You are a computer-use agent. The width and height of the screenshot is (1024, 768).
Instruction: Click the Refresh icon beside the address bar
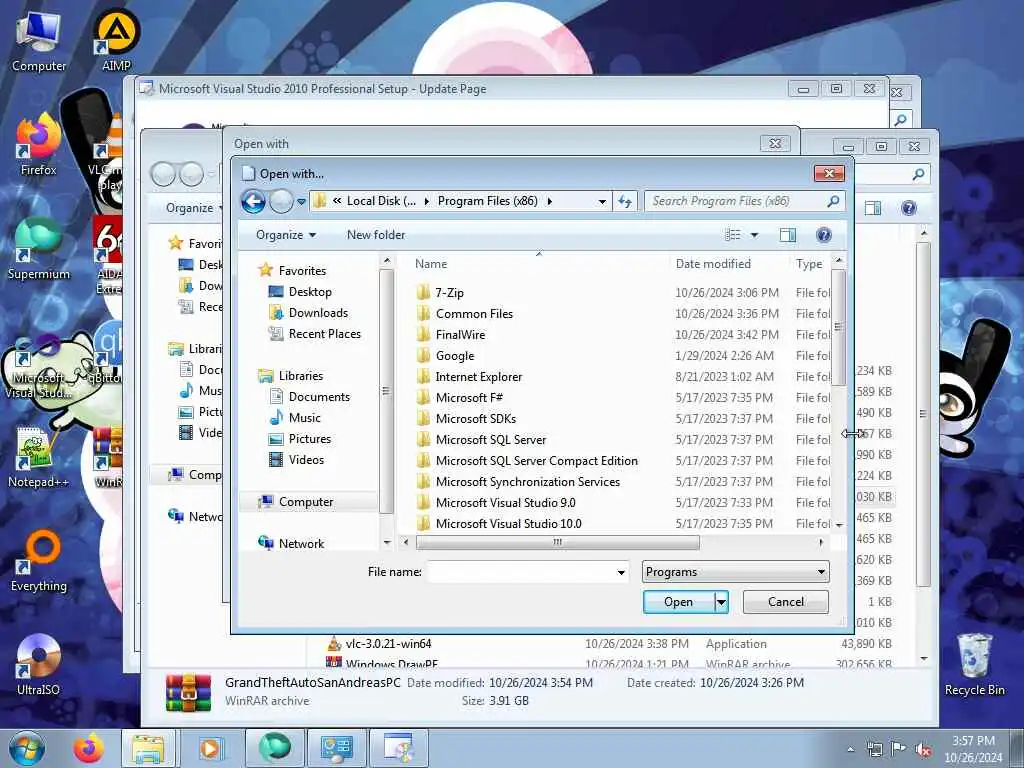[625, 202]
